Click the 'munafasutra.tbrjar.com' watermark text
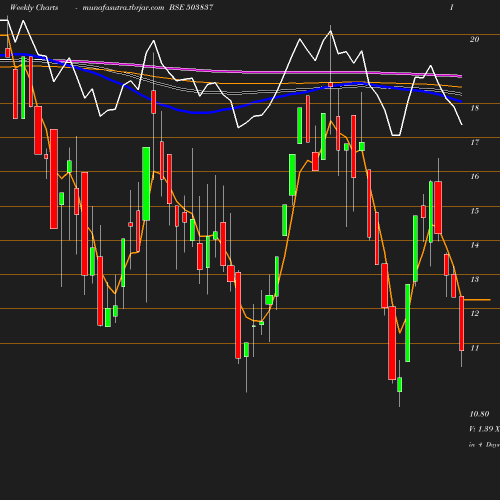500x500 pixels. pos(123,7)
